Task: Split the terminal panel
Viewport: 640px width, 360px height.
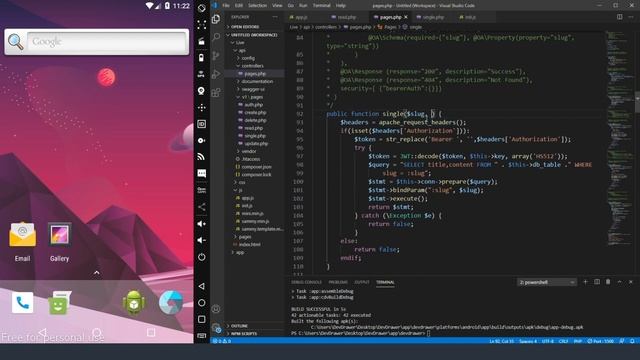Action: tap(597, 282)
